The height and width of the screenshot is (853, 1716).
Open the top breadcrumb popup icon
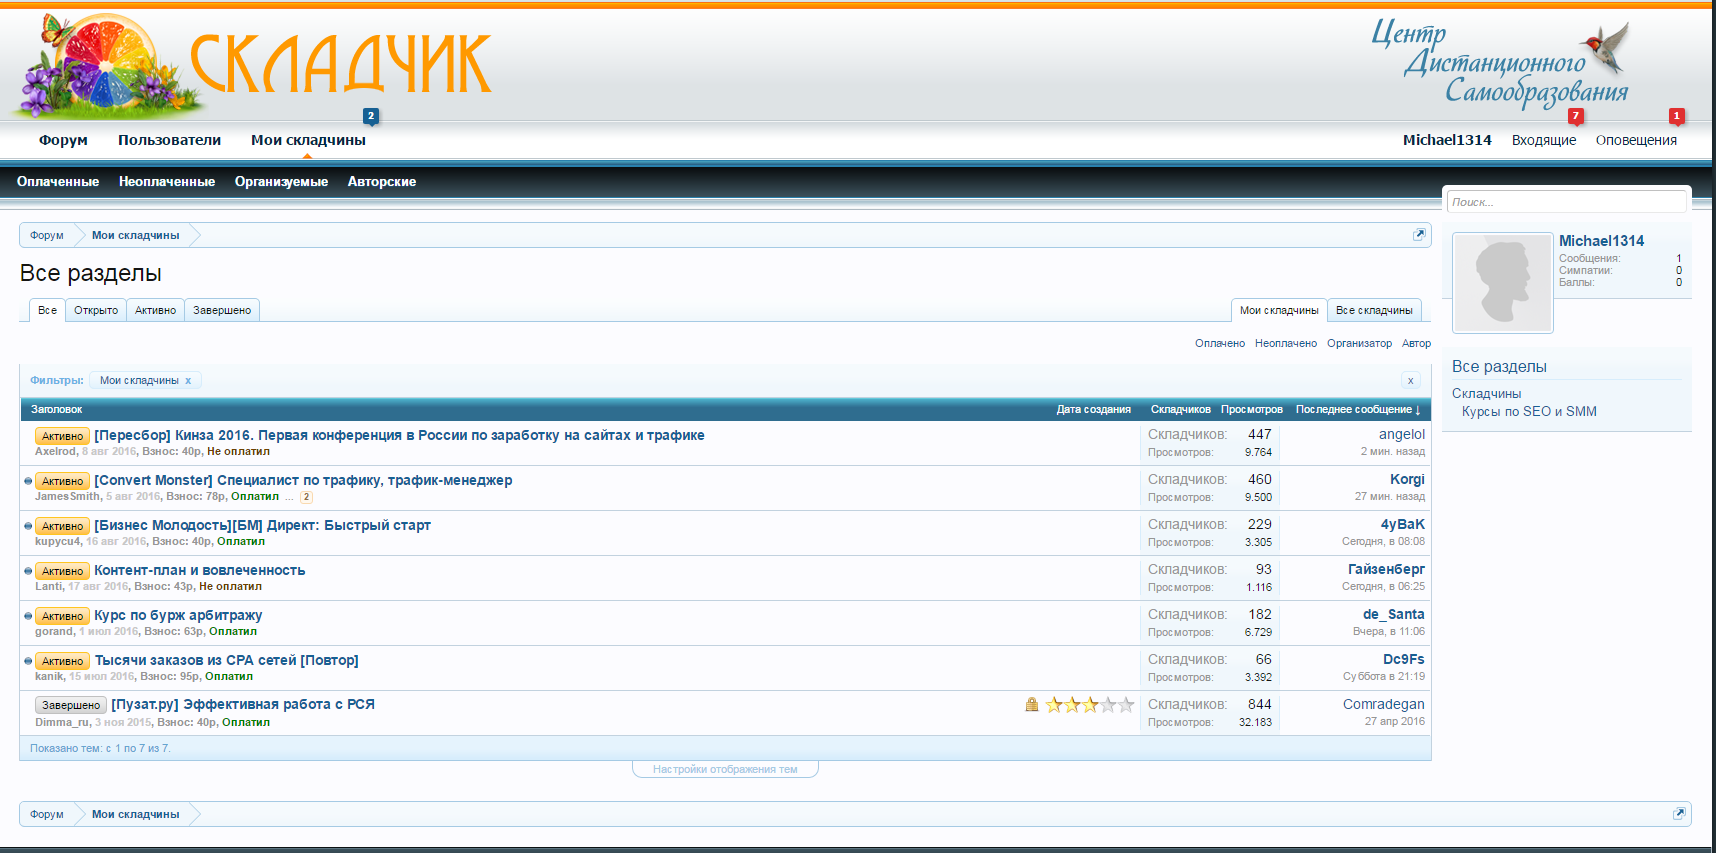(1418, 235)
